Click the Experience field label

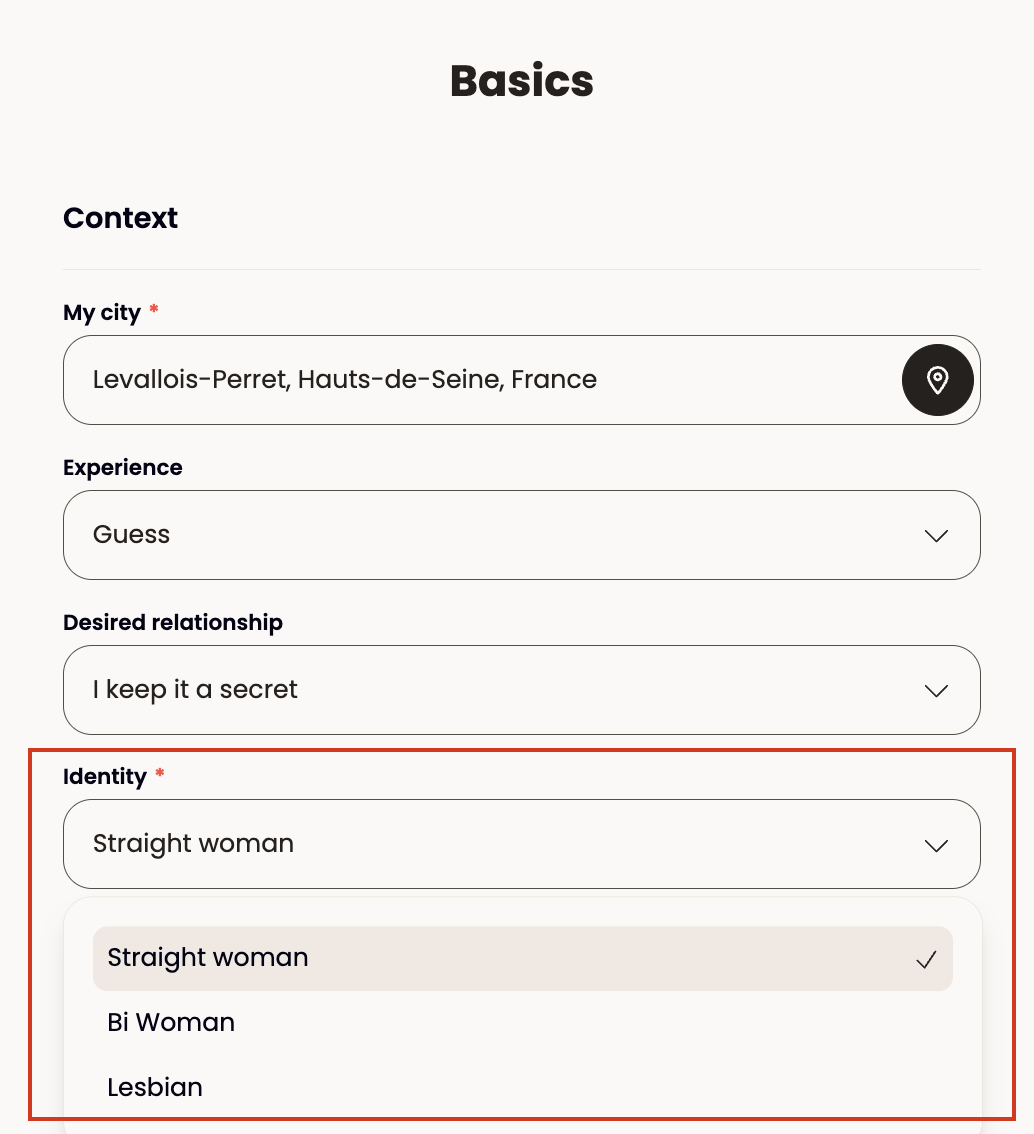tap(122, 467)
